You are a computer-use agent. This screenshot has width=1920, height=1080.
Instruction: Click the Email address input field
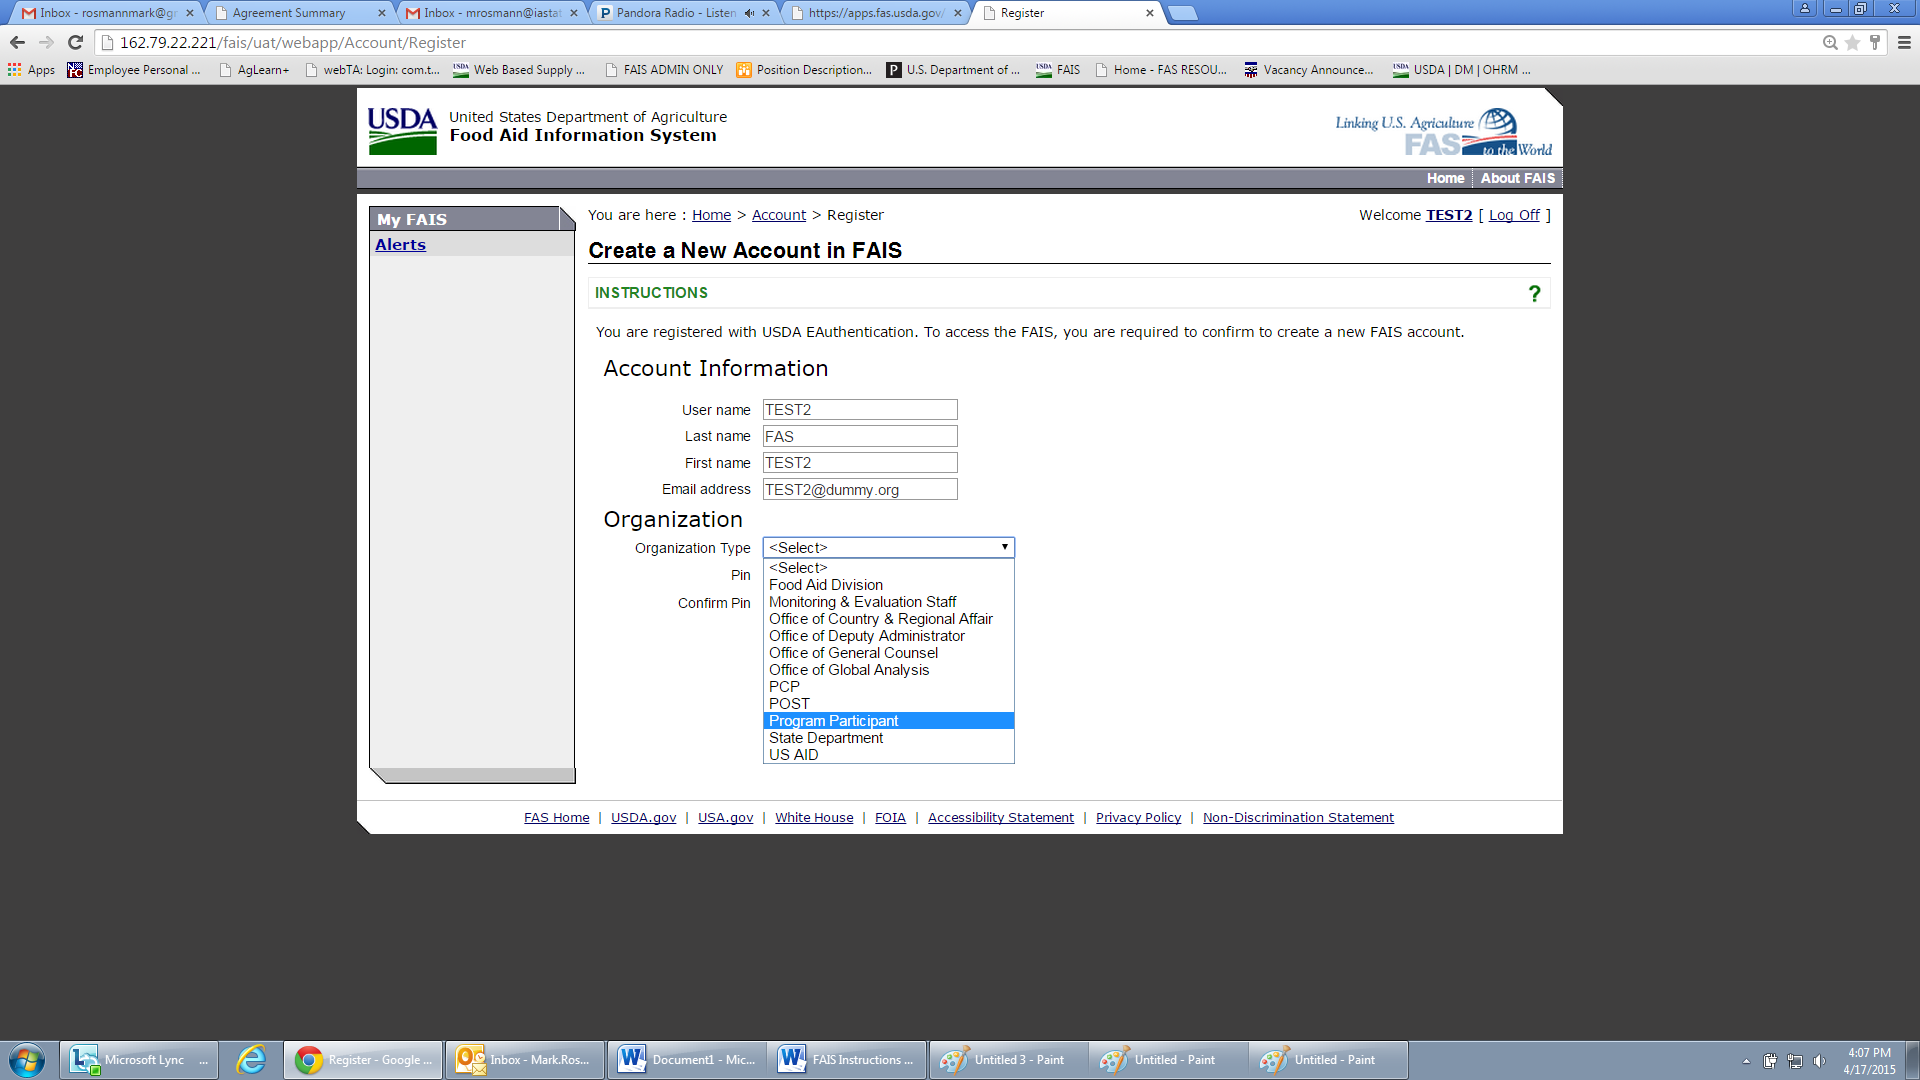coord(859,490)
